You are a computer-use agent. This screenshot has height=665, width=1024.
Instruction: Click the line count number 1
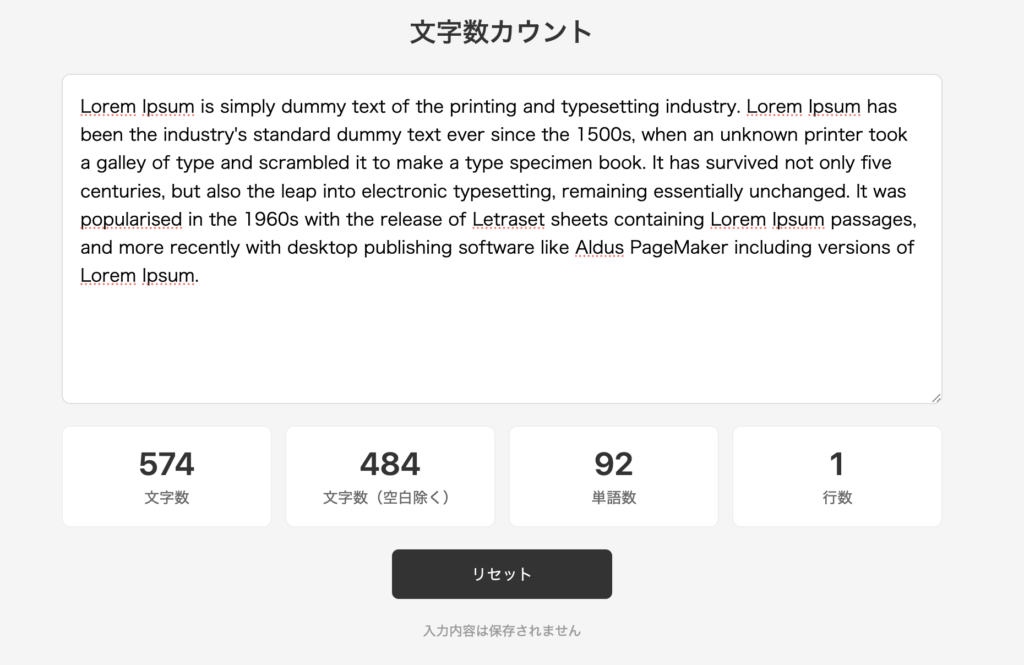pyautogui.click(x=837, y=464)
